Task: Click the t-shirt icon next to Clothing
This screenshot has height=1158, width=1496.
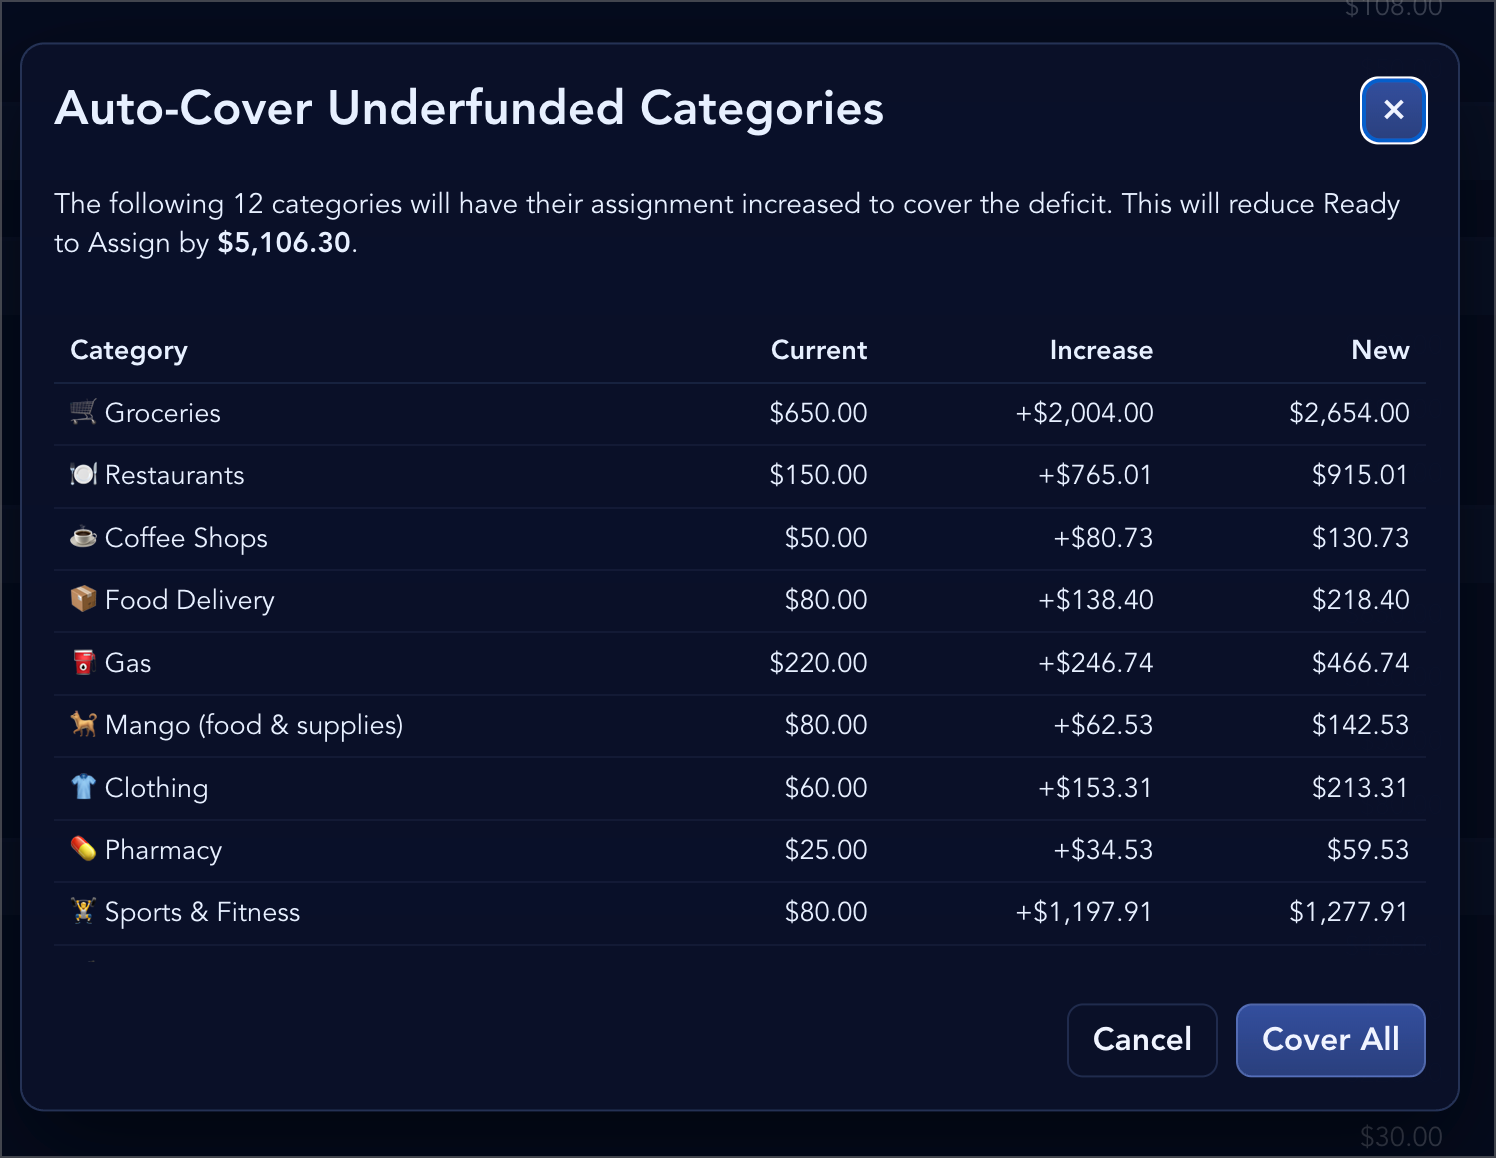Action: 84,787
